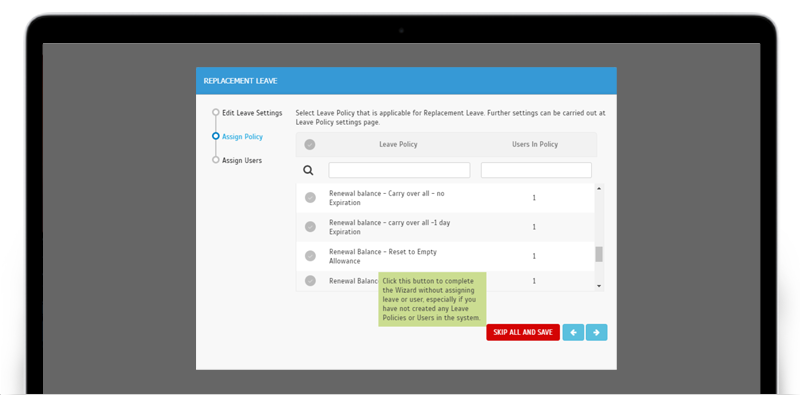Viewport: 800px width, 395px height.
Task: Click the Users In Policy filter field
Action: [536, 170]
